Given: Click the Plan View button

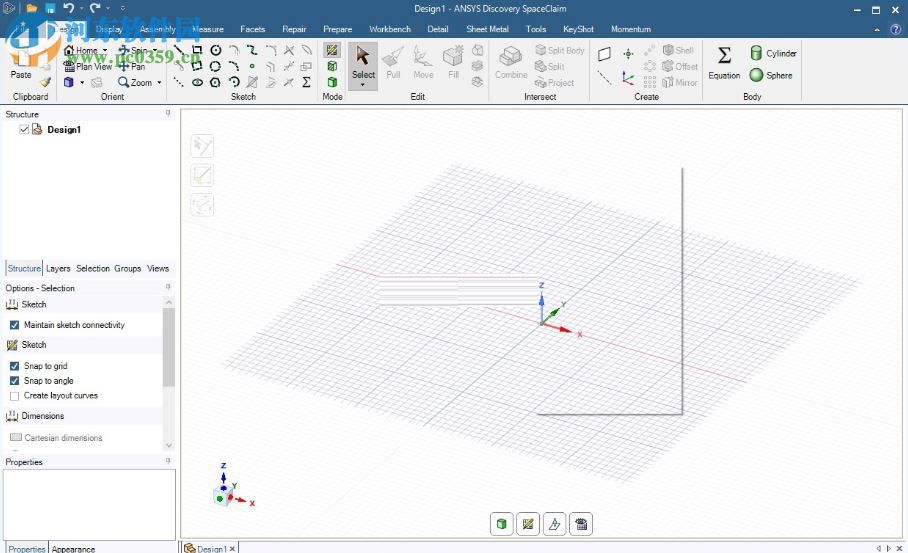Looking at the screenshot, I should (x=88, y=66).
